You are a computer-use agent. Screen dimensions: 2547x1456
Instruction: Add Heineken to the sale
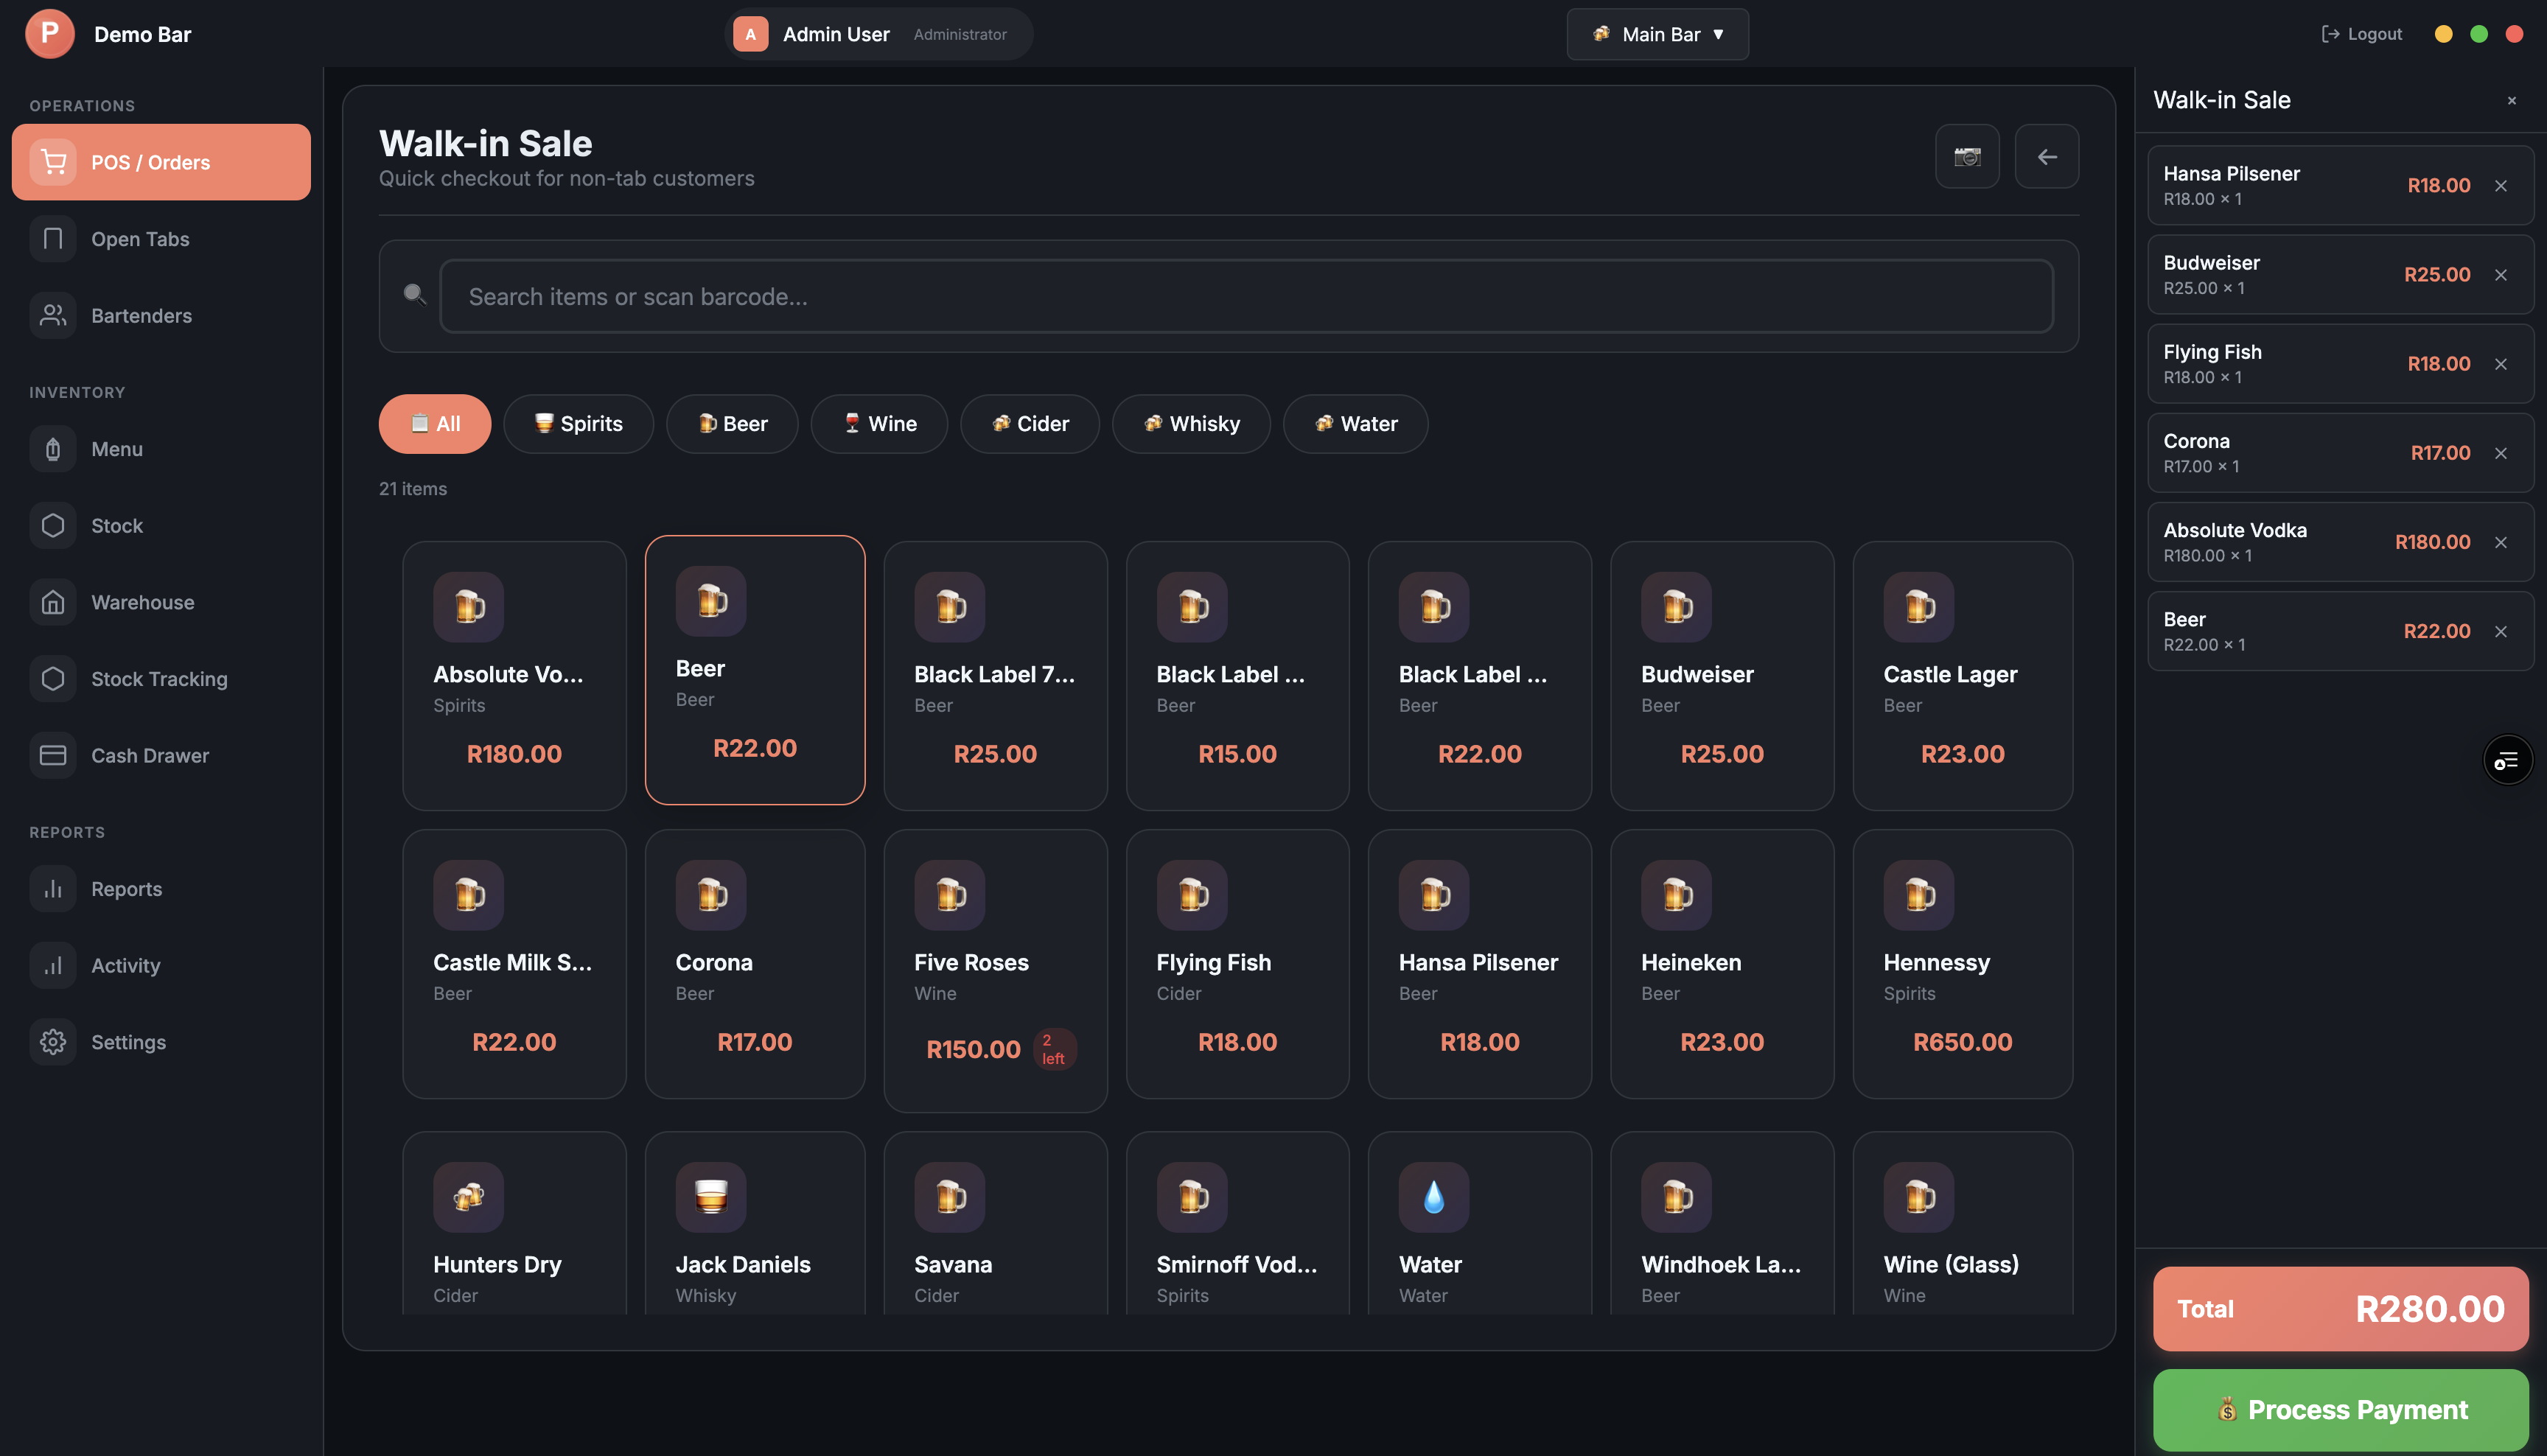1721,963
